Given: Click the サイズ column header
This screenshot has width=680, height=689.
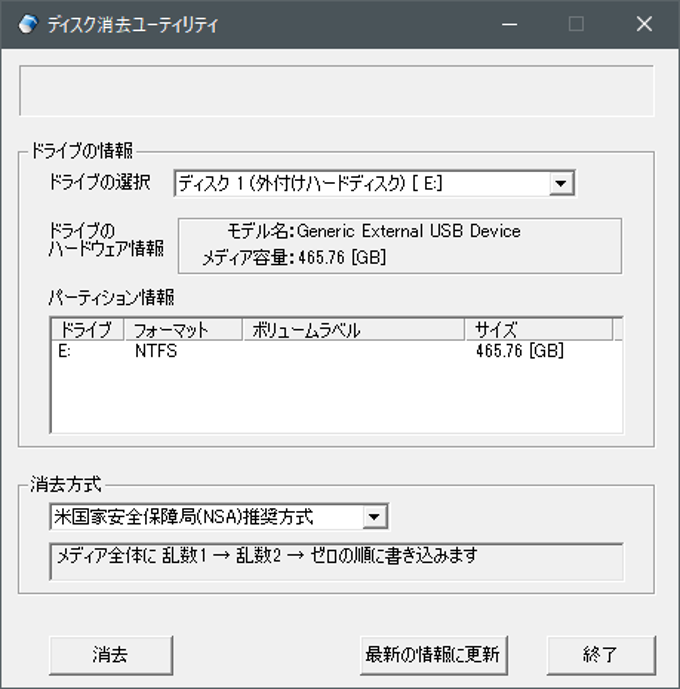Looking at the screenshot, I should tap(539, 329).
